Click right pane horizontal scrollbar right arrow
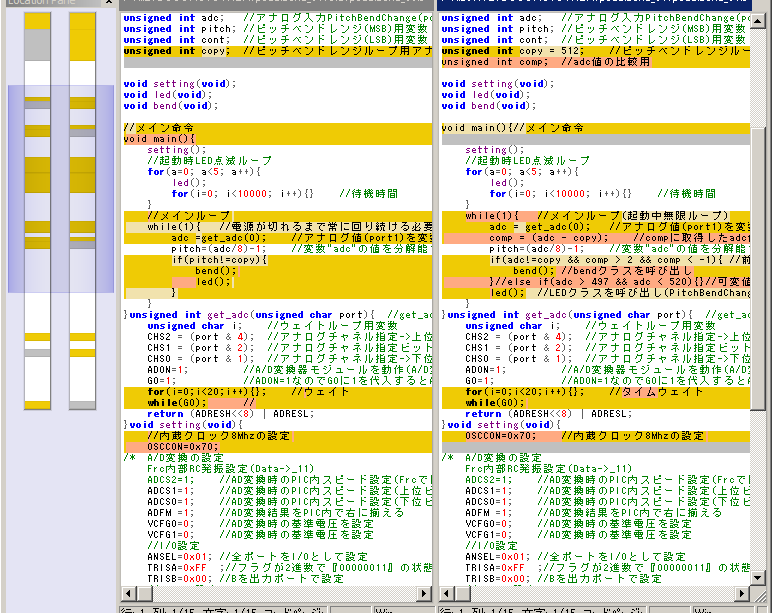This screenshot has width=773, height=613. [x=742, y=593]
